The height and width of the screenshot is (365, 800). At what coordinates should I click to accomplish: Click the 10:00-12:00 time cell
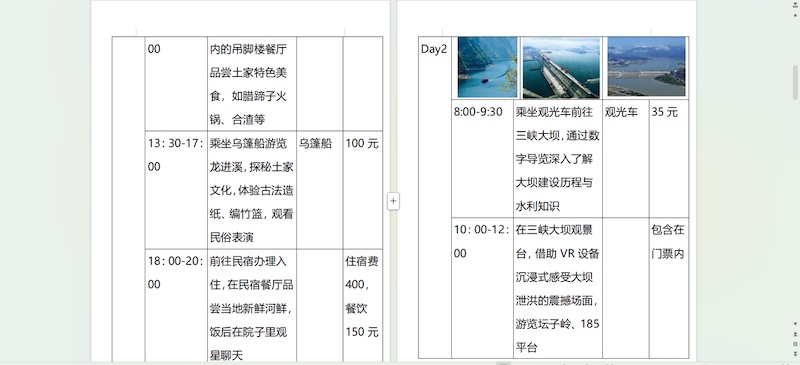[482, 287]
